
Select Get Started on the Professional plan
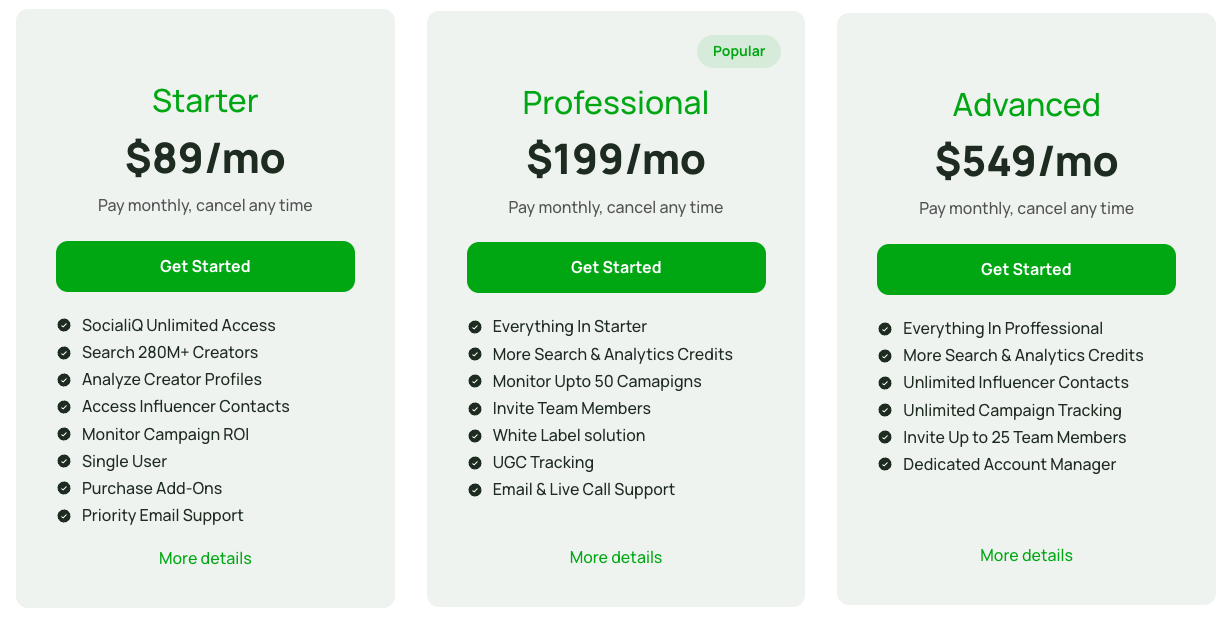(616, 267)
